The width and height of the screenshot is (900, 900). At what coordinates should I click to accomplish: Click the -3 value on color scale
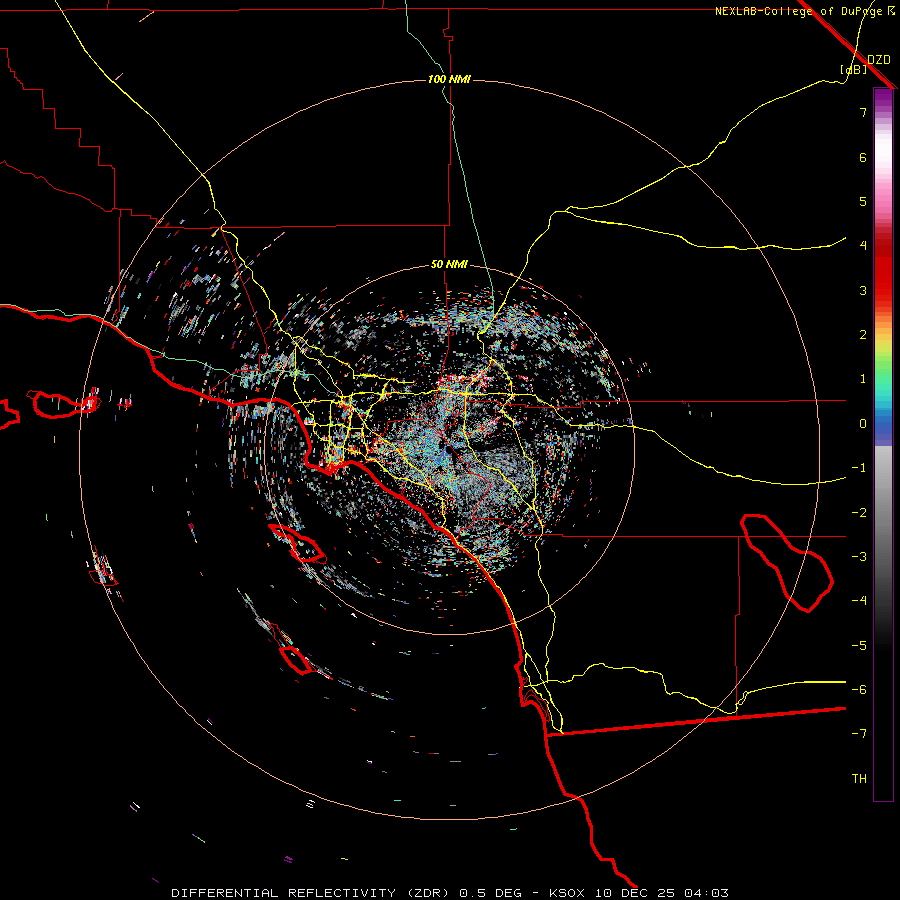click(x=859, y=557)
